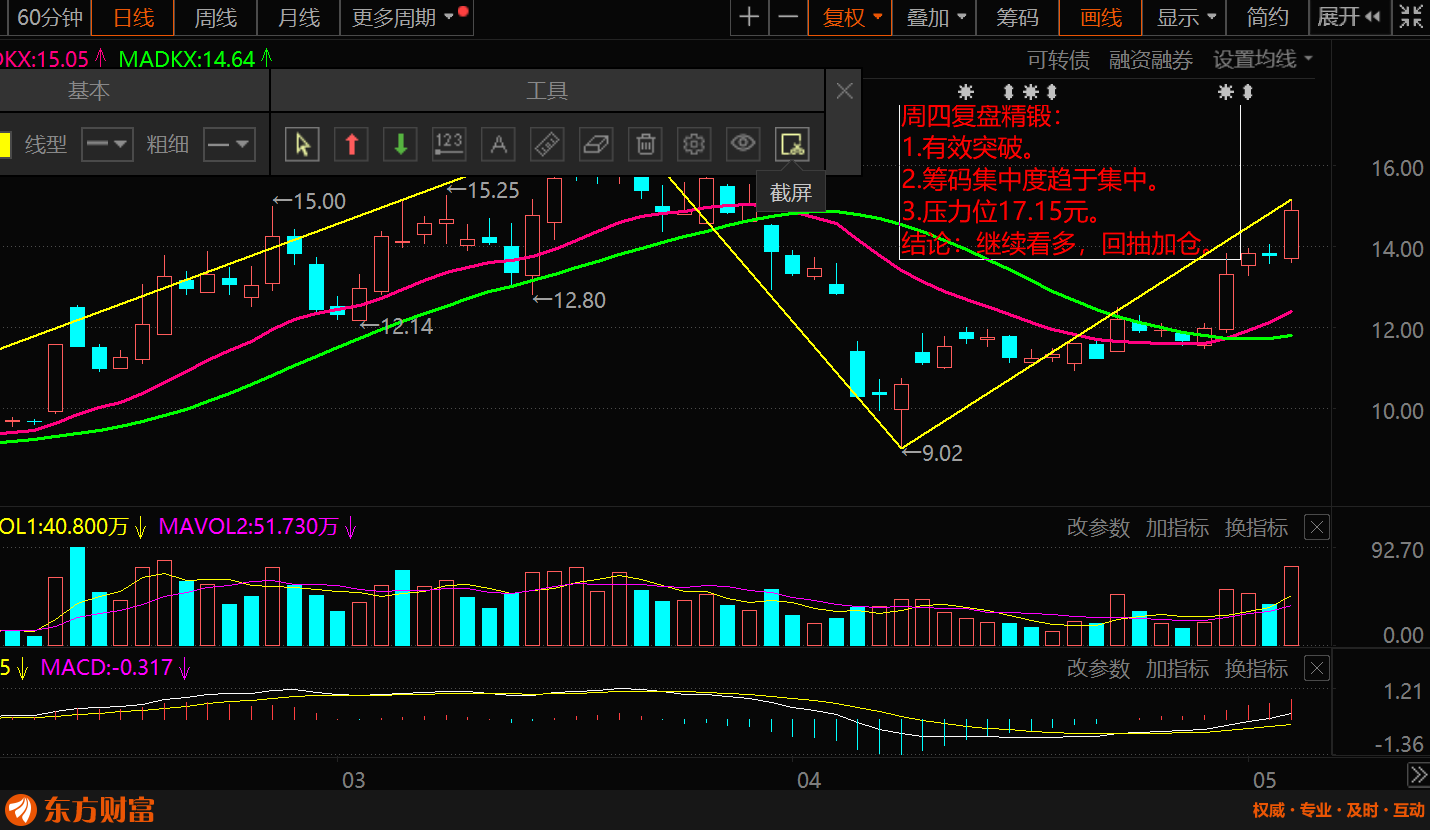Zoom in chart with plus button

(x=749, y=17)
